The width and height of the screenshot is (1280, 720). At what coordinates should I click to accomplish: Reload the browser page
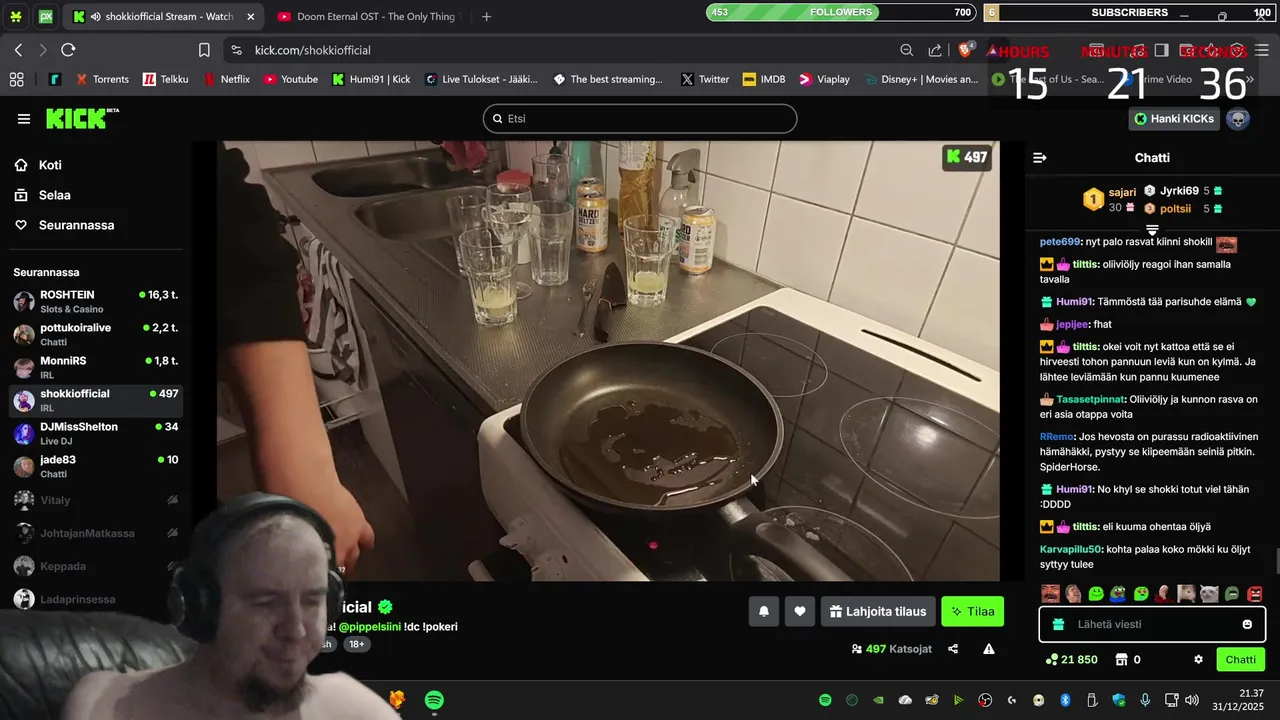point(68,50)
